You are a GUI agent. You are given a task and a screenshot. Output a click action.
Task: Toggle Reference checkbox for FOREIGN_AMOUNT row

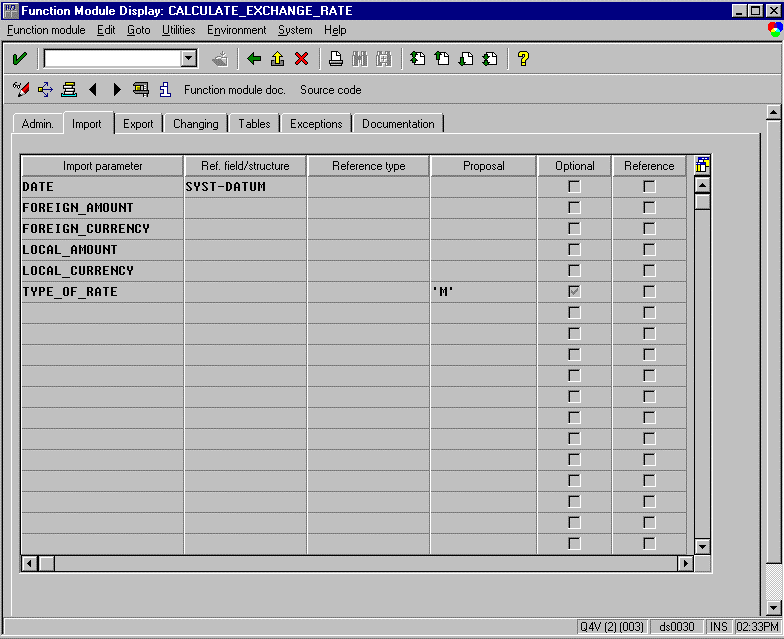pyautogui.click(x=649, y=208)
